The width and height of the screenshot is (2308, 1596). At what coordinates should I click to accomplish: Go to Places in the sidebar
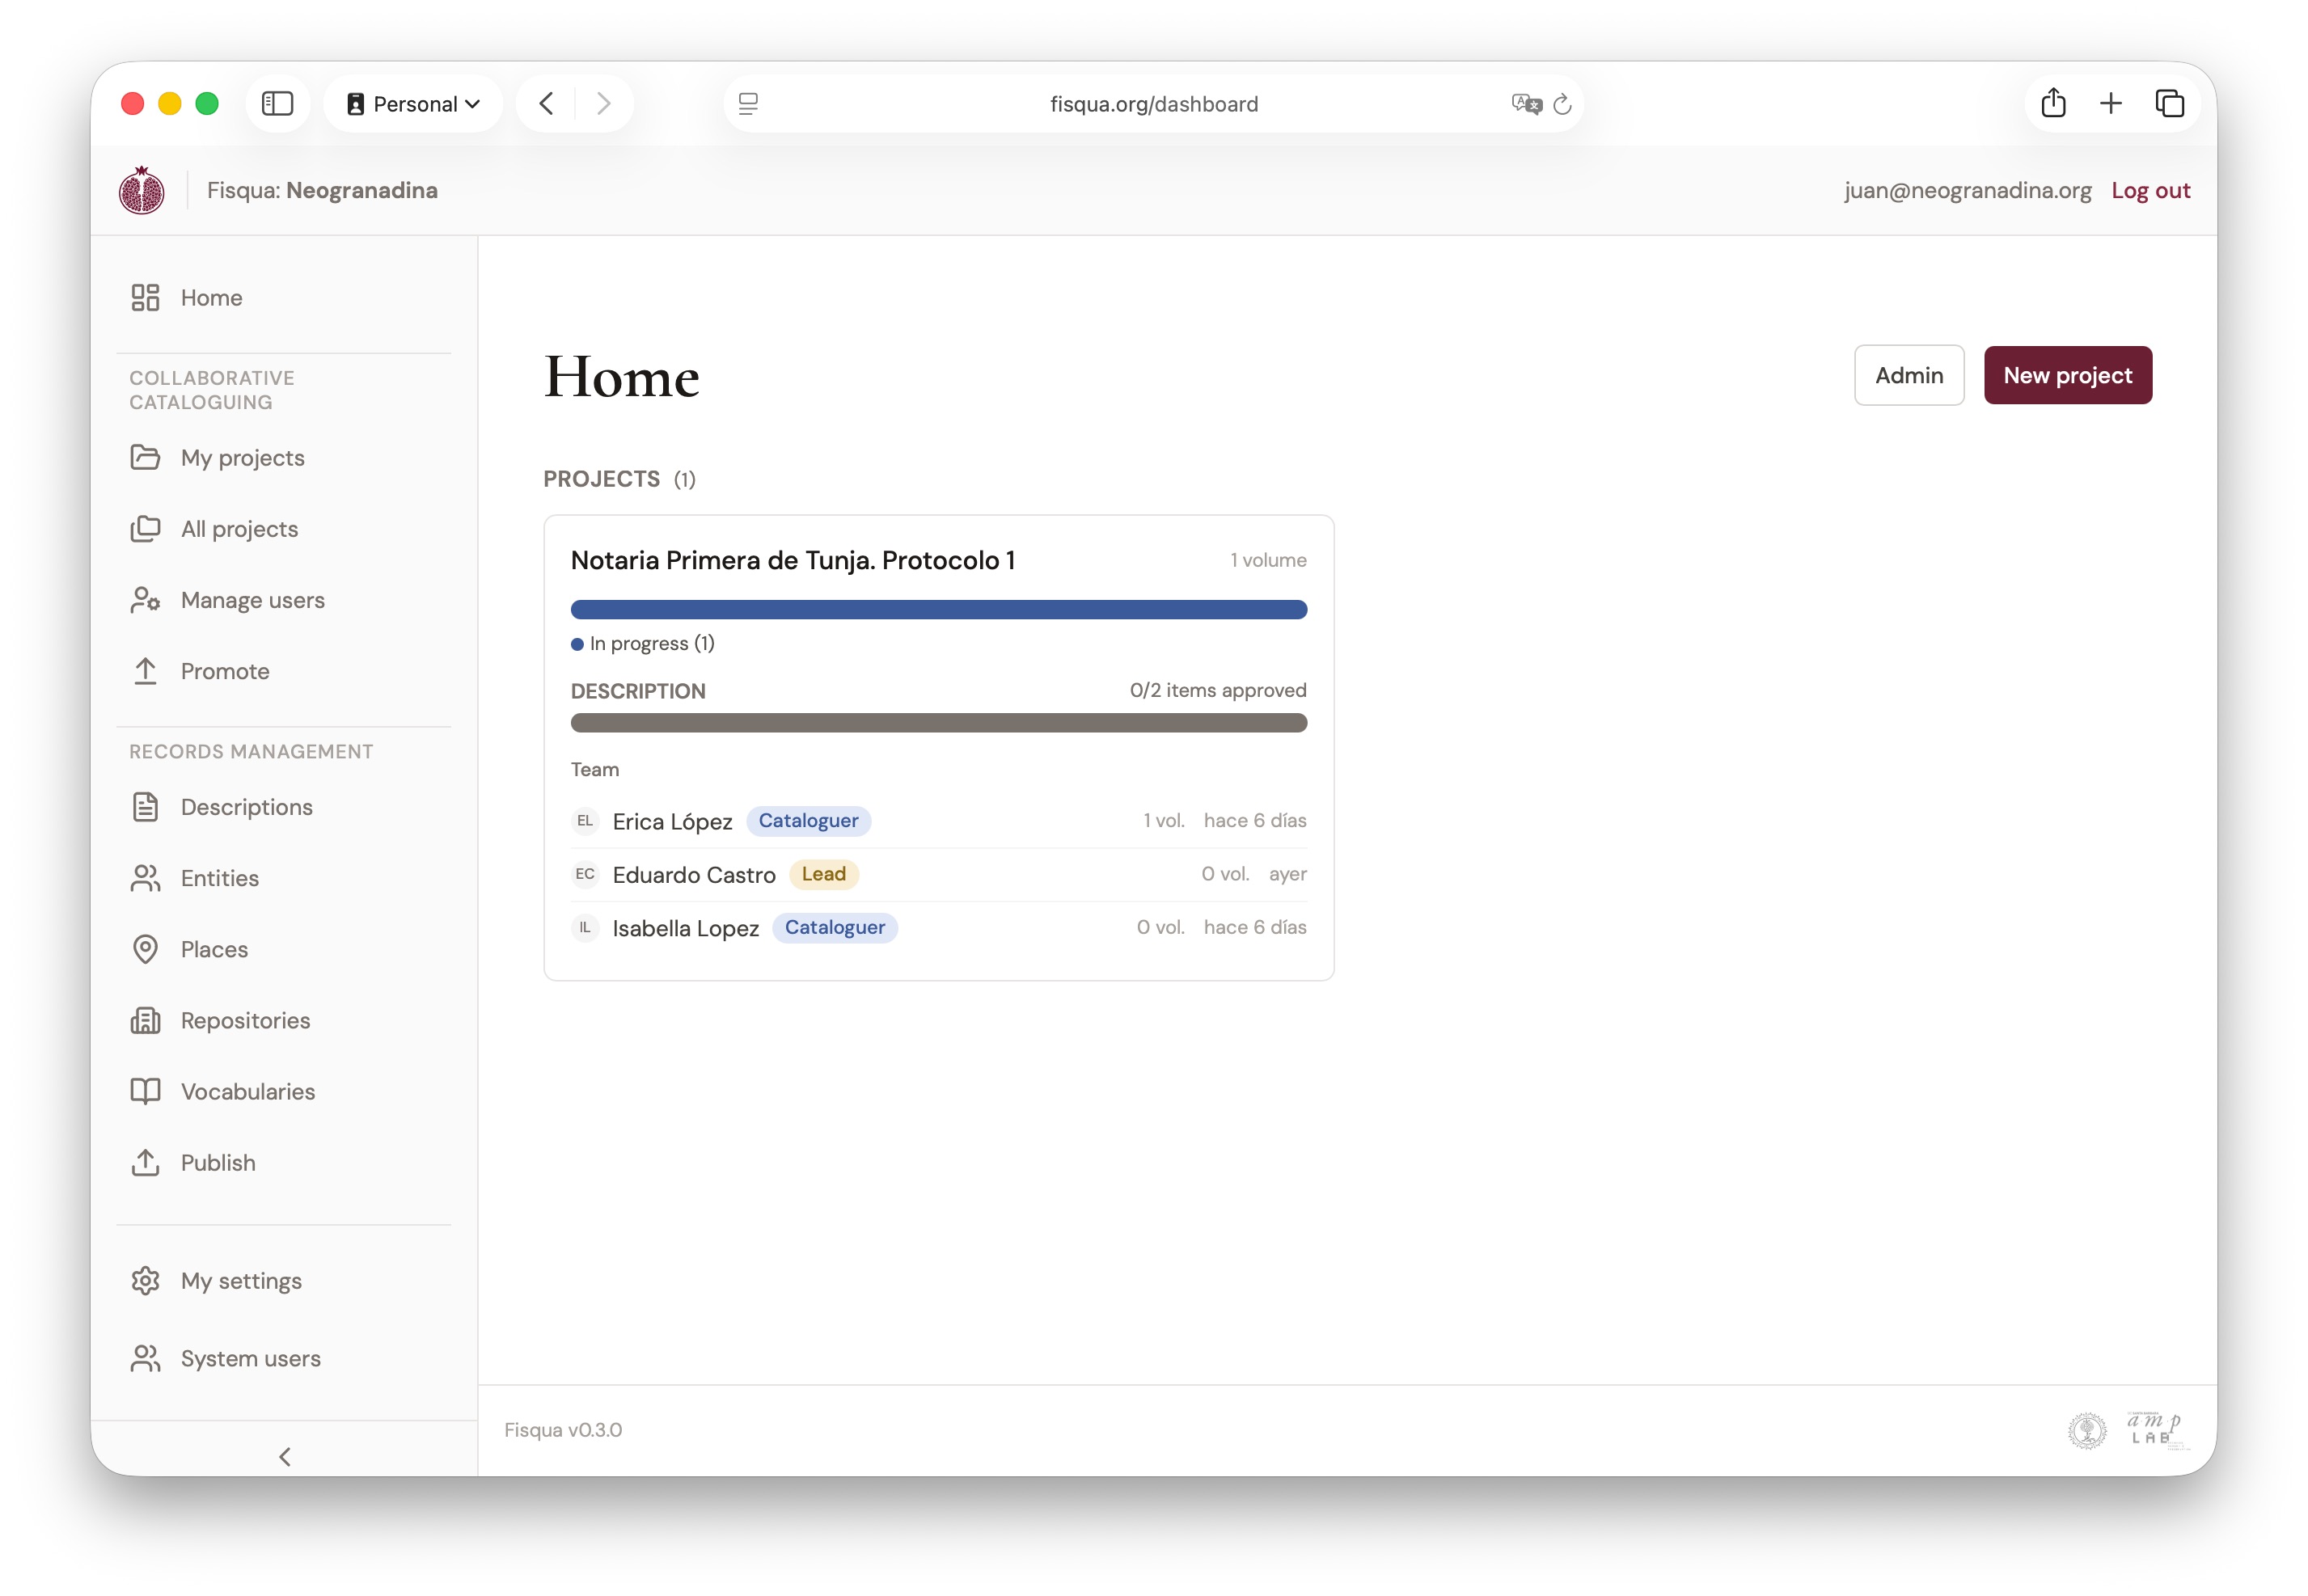tap(283, 949)
